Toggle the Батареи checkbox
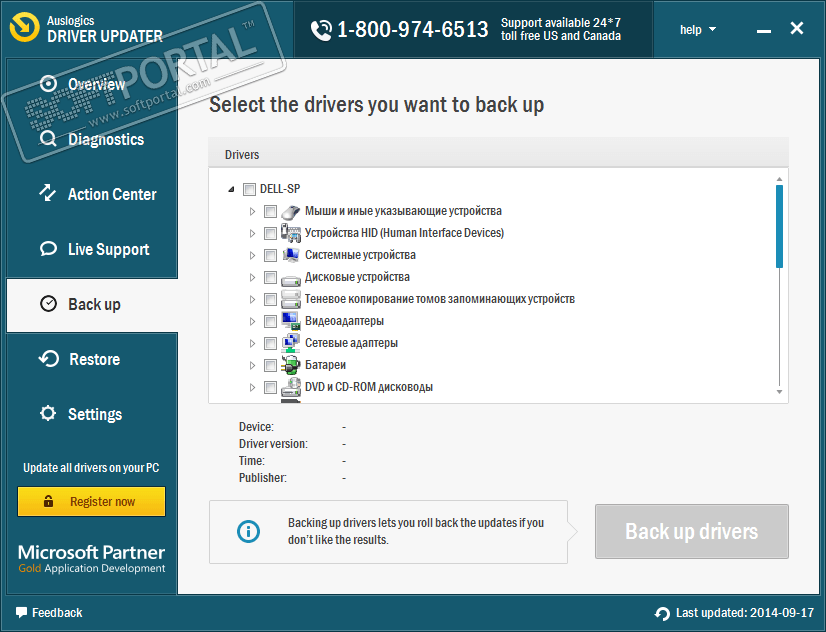 [270, 365]
